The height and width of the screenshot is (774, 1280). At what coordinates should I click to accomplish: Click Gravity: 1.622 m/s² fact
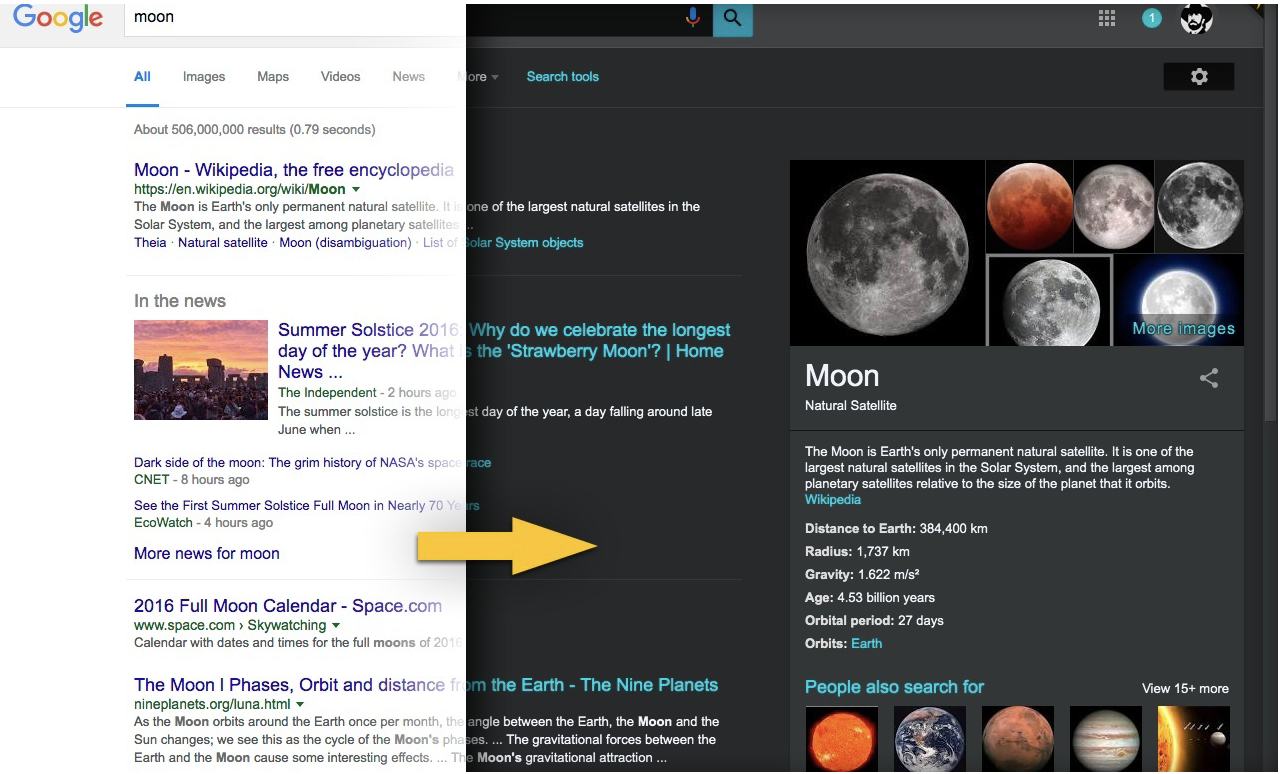point(862,575)
